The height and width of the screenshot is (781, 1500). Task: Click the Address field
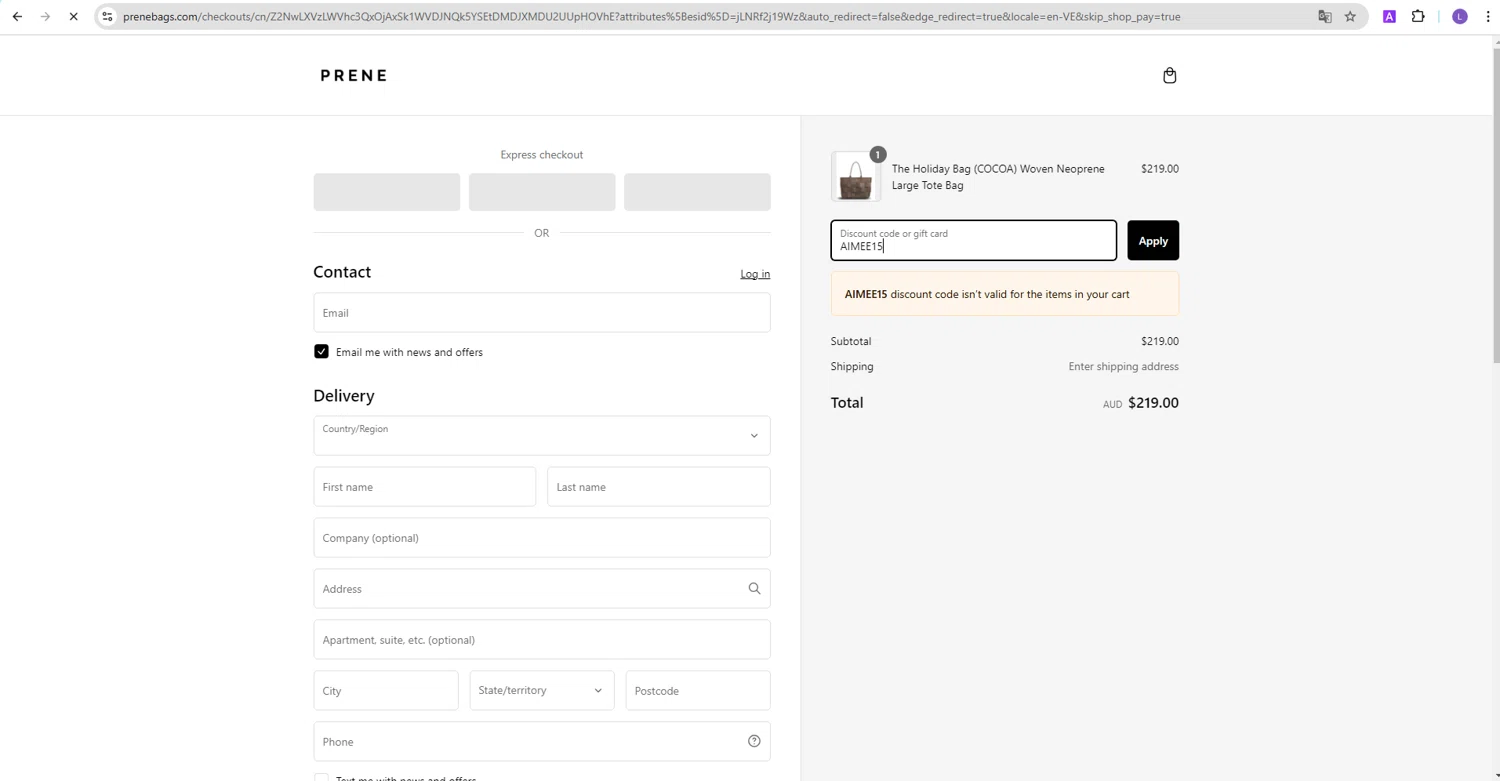point(542,589)
